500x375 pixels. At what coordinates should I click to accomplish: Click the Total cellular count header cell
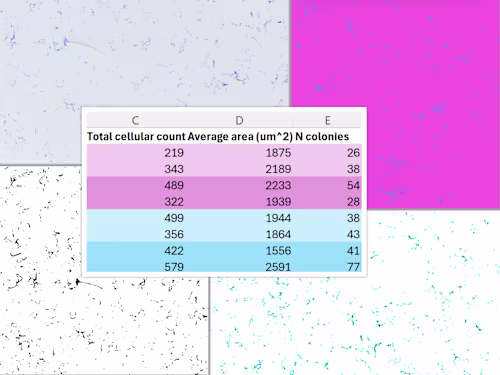(136, 136)
